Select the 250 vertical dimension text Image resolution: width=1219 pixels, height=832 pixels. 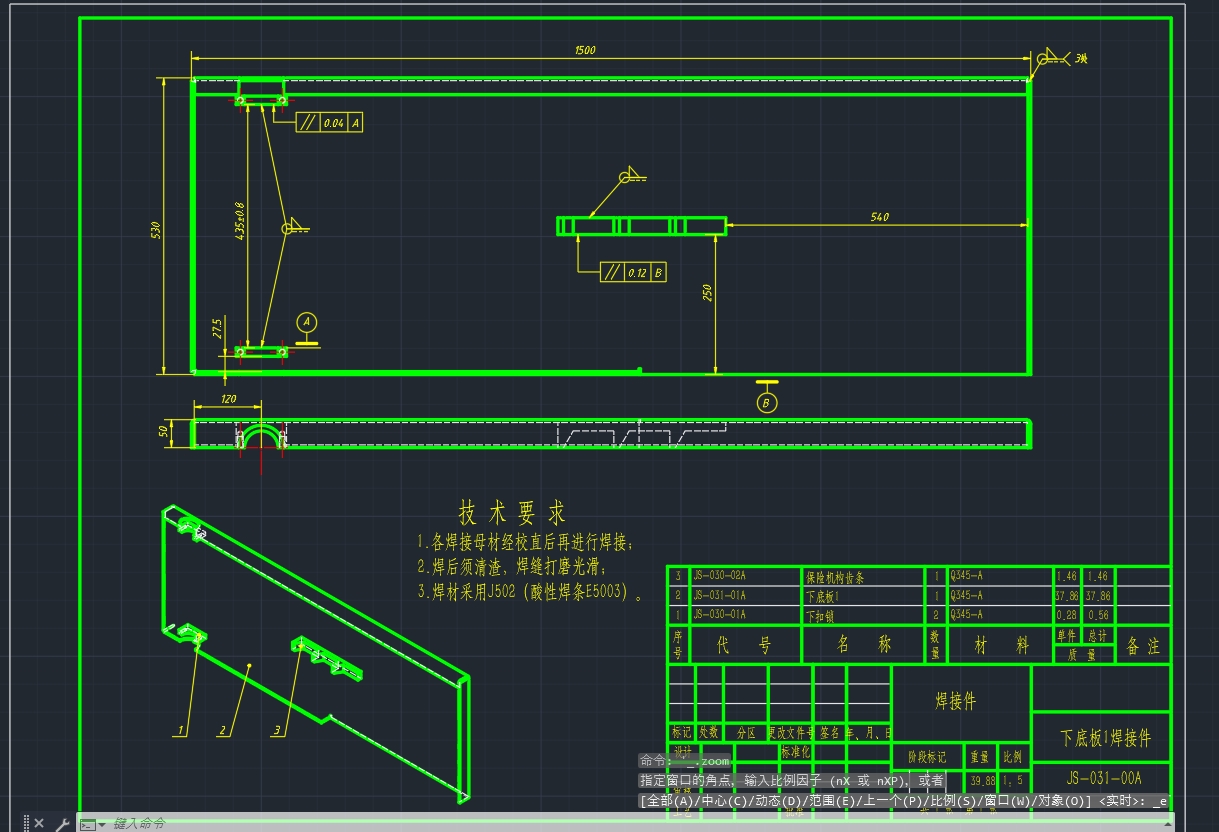coord(706,293)
